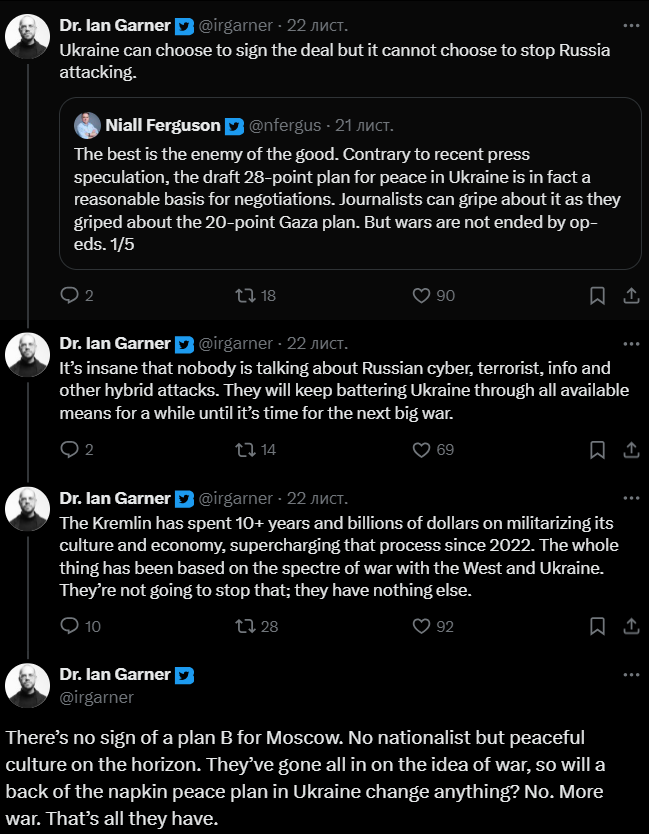Open more options on hybrid attacks tweet
The width and height of the screenshot is (649, 834).
(x=631, y=342)
